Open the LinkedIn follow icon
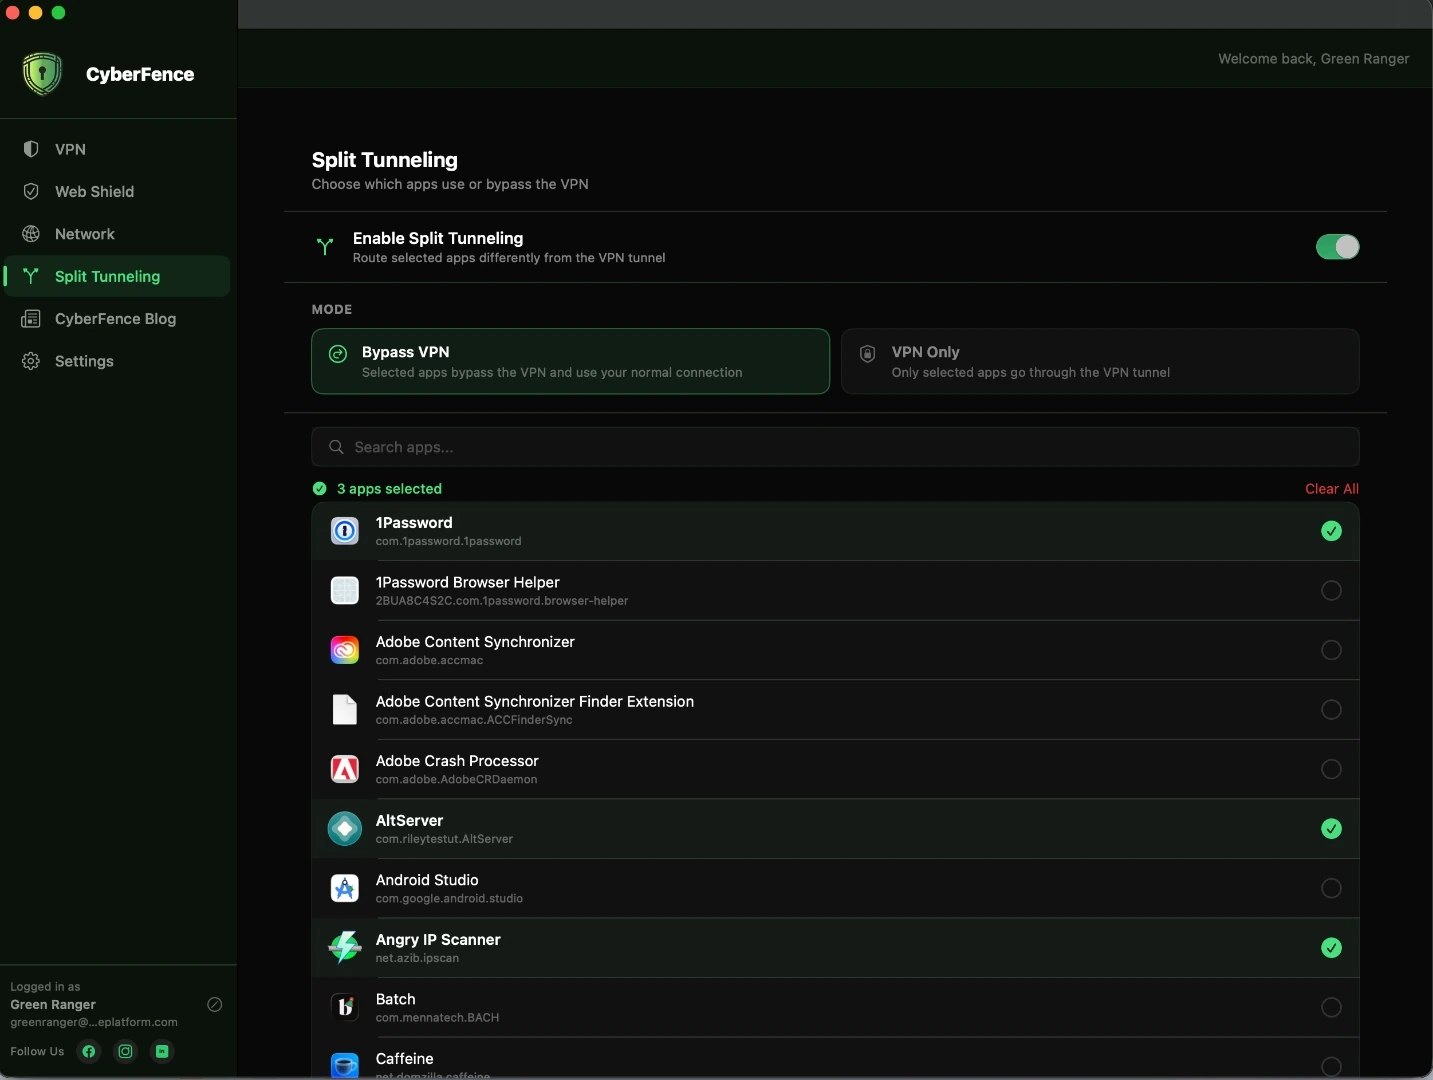 162,1051
